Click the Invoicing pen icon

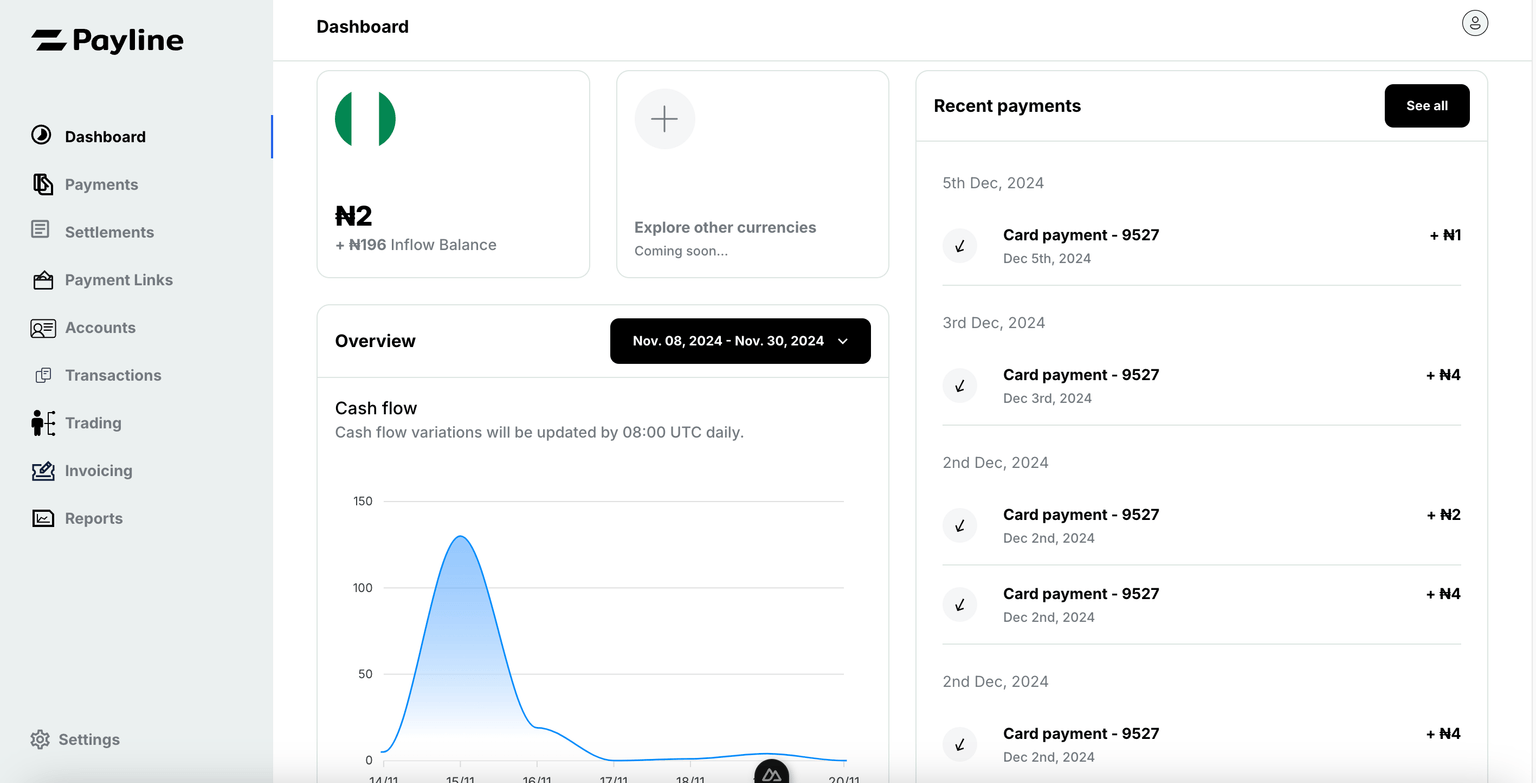42,470
